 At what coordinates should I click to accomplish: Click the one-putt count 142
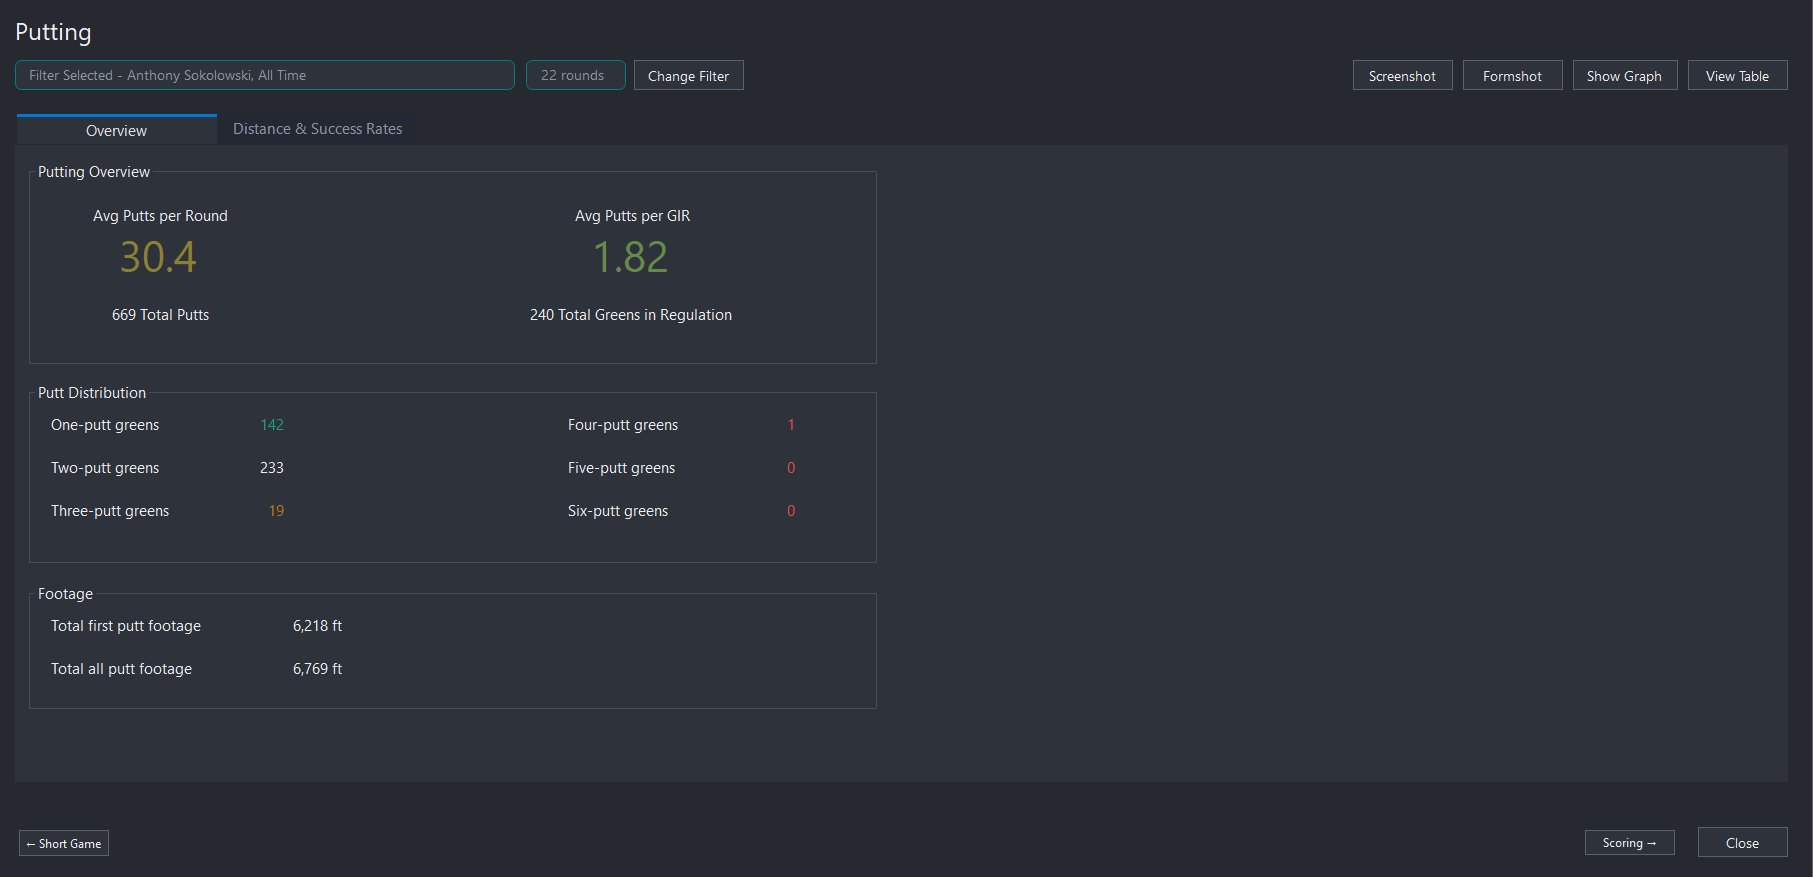coord(272,425)
